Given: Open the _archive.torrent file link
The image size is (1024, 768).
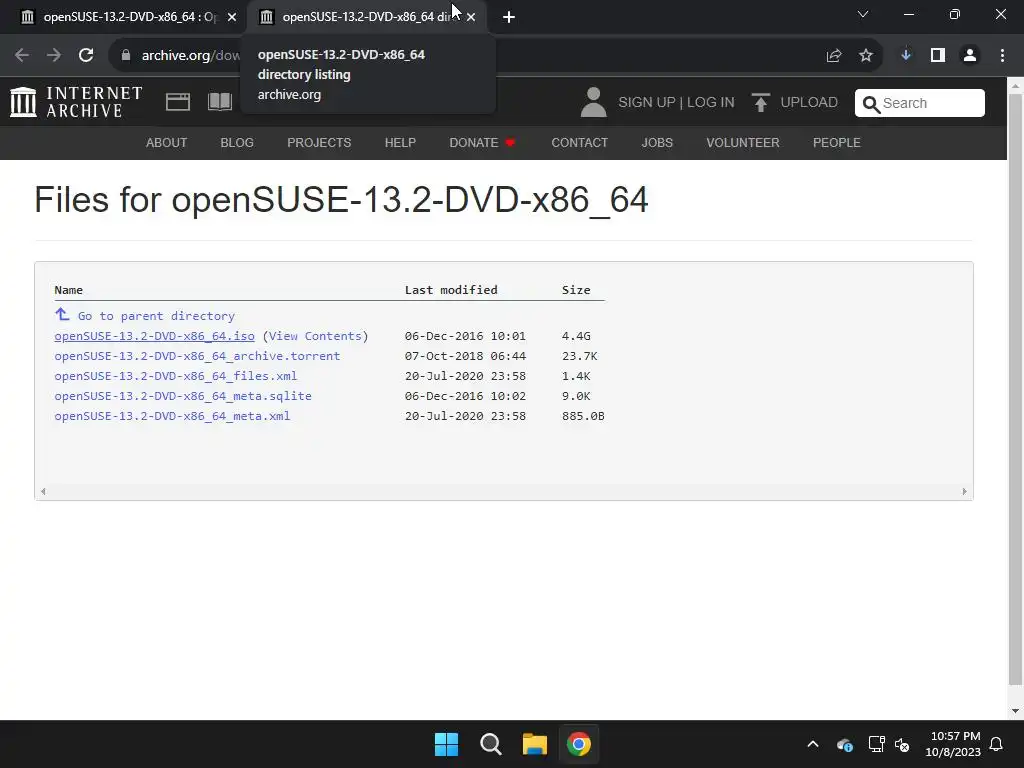Looking at the screenshot, I should (x=197, y=356).
